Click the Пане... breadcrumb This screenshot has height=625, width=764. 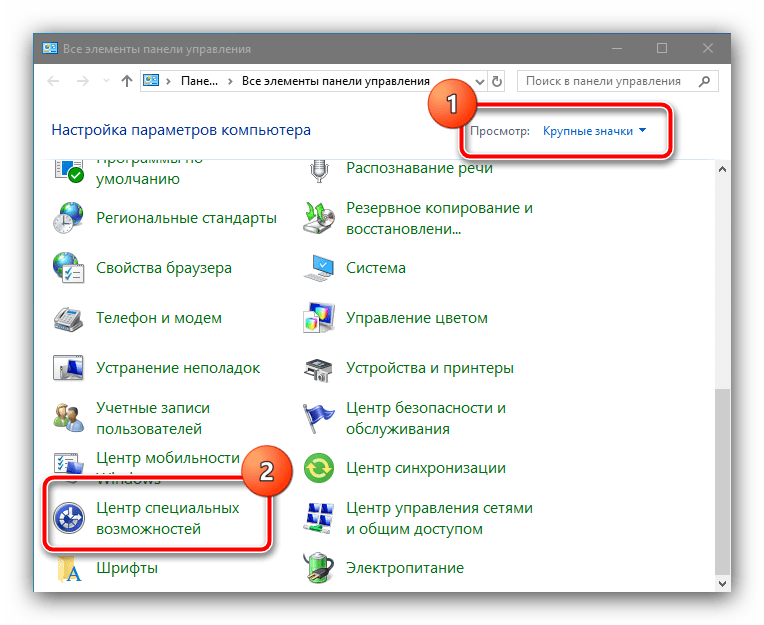pyautogui.click(x=199, y=81)
